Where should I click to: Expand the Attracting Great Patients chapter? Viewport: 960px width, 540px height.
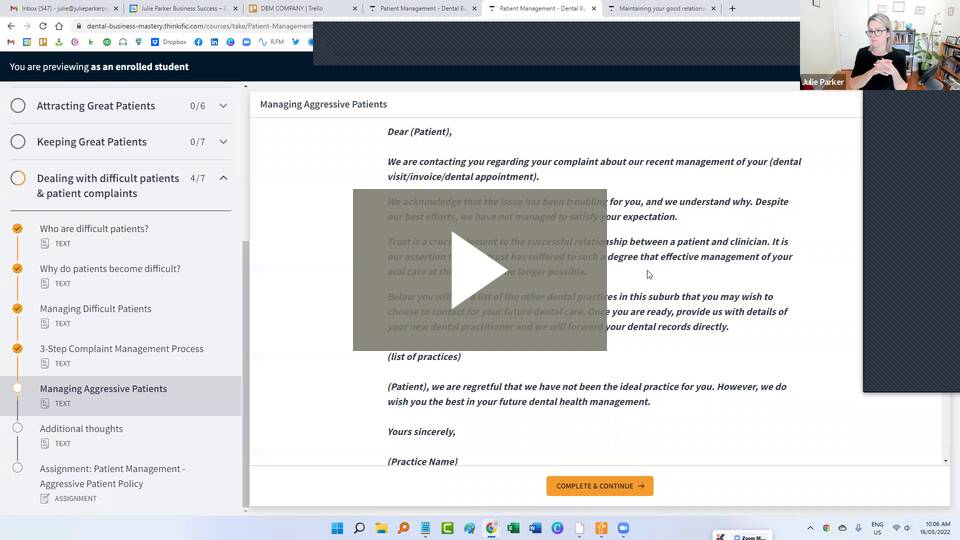[223, 106]
